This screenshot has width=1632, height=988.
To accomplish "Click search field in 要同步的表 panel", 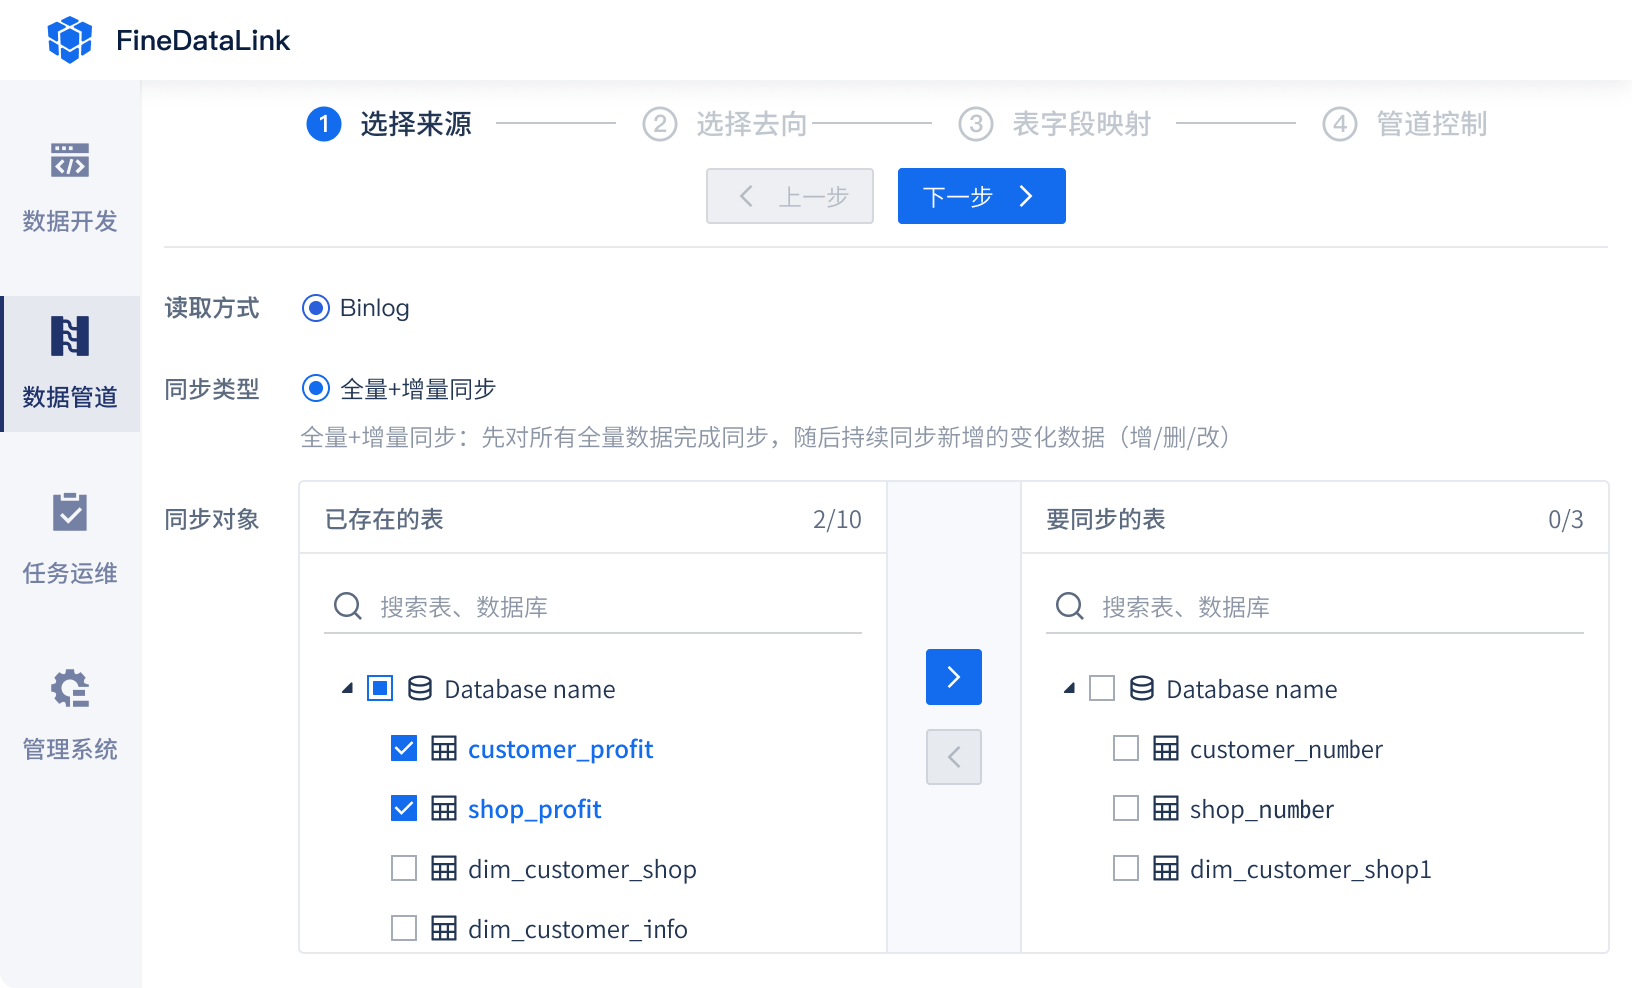I will click(1315, 606).
